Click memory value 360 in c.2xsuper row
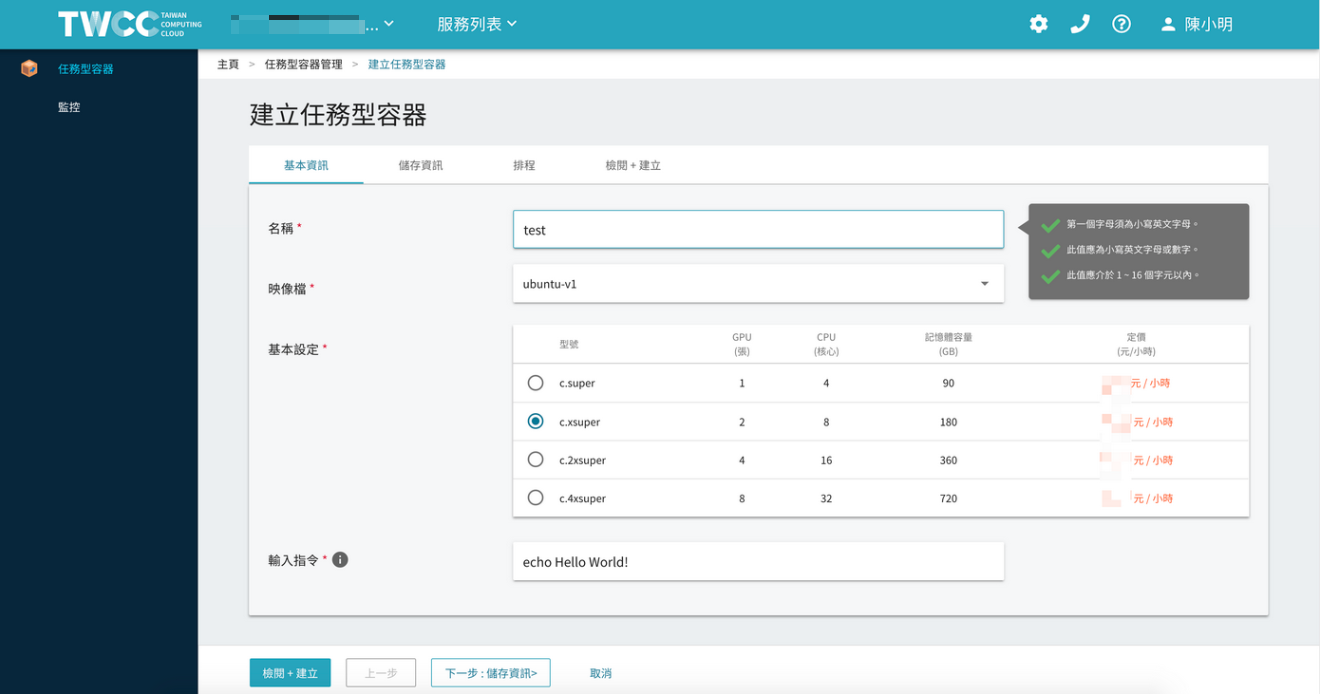1320x694 pixels. [x=948, y=460]
